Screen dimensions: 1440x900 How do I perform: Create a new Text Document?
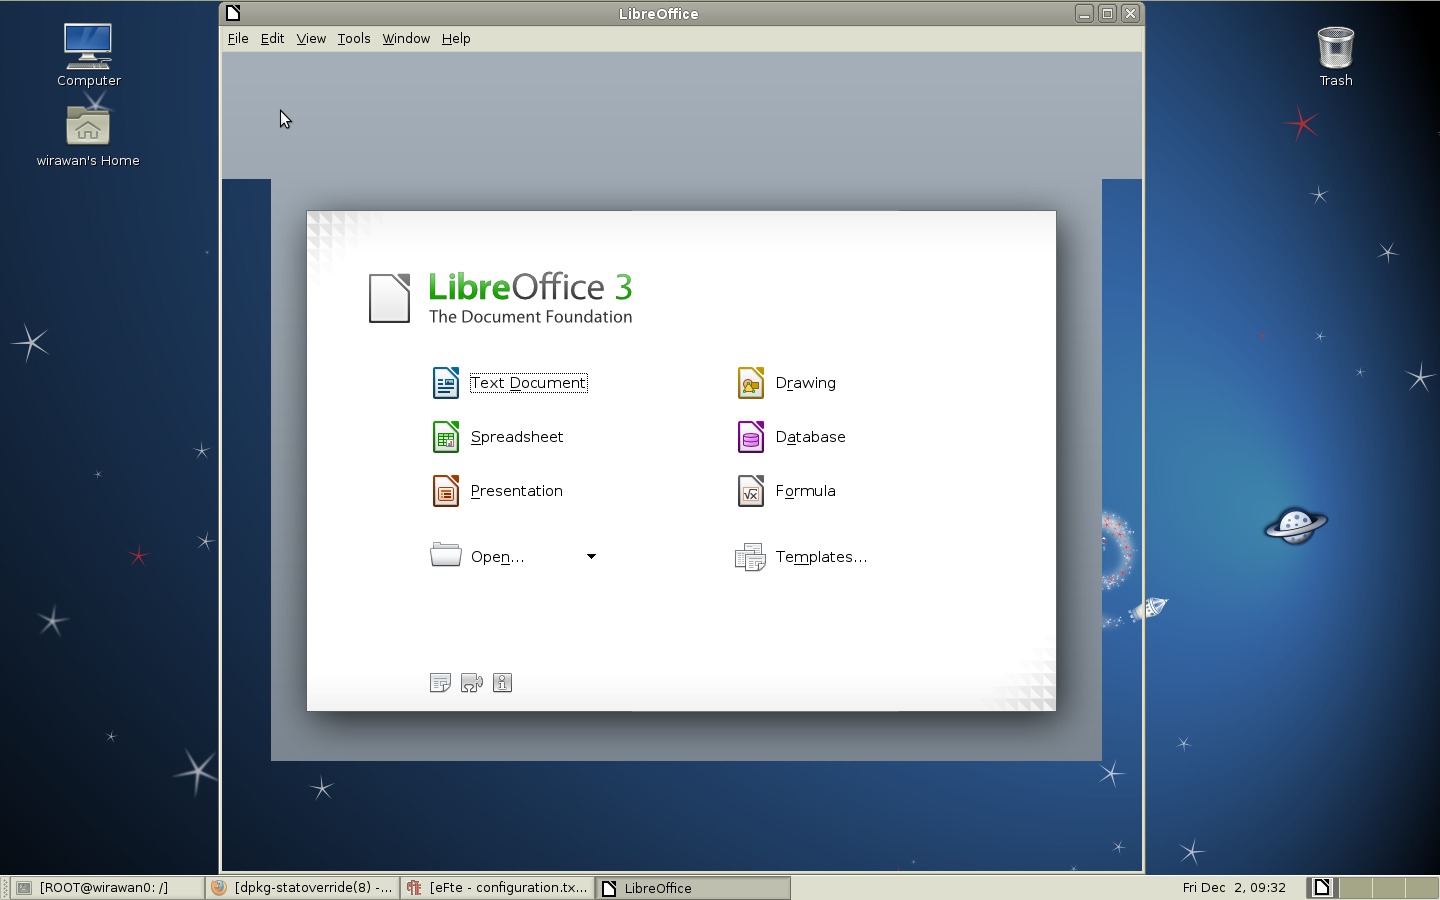[510, 383]
